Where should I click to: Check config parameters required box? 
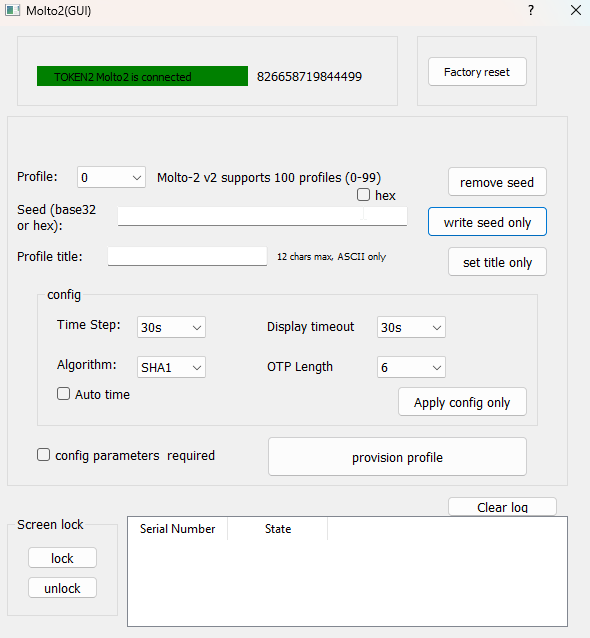click(x=44, y=455)
